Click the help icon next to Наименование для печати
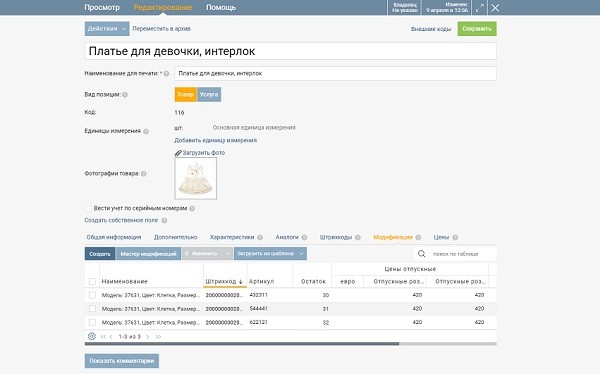The width and height of the screenshot is (600, 374). (x=166, y=73)
